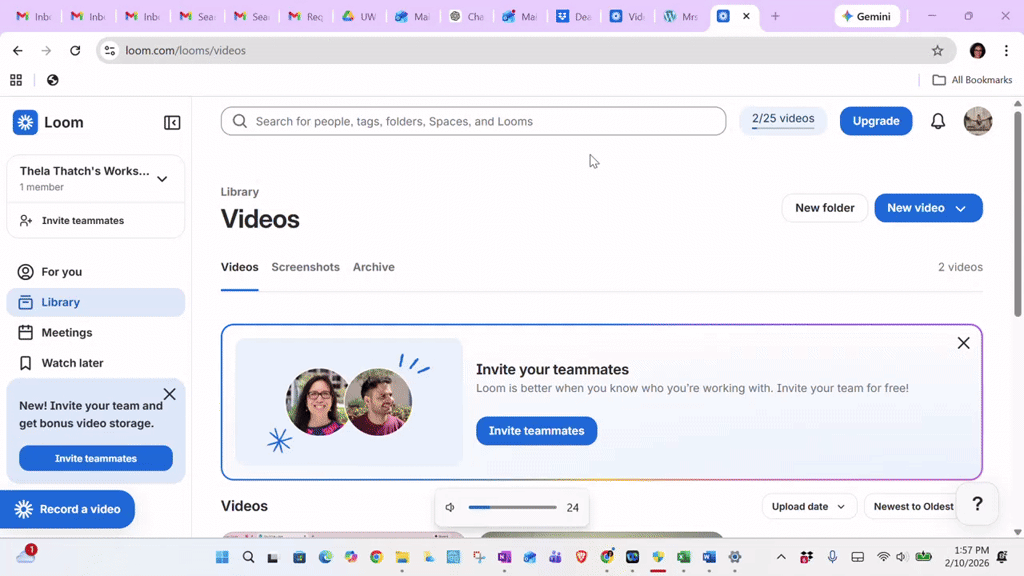Open the notifications bell

pos(938,121)
